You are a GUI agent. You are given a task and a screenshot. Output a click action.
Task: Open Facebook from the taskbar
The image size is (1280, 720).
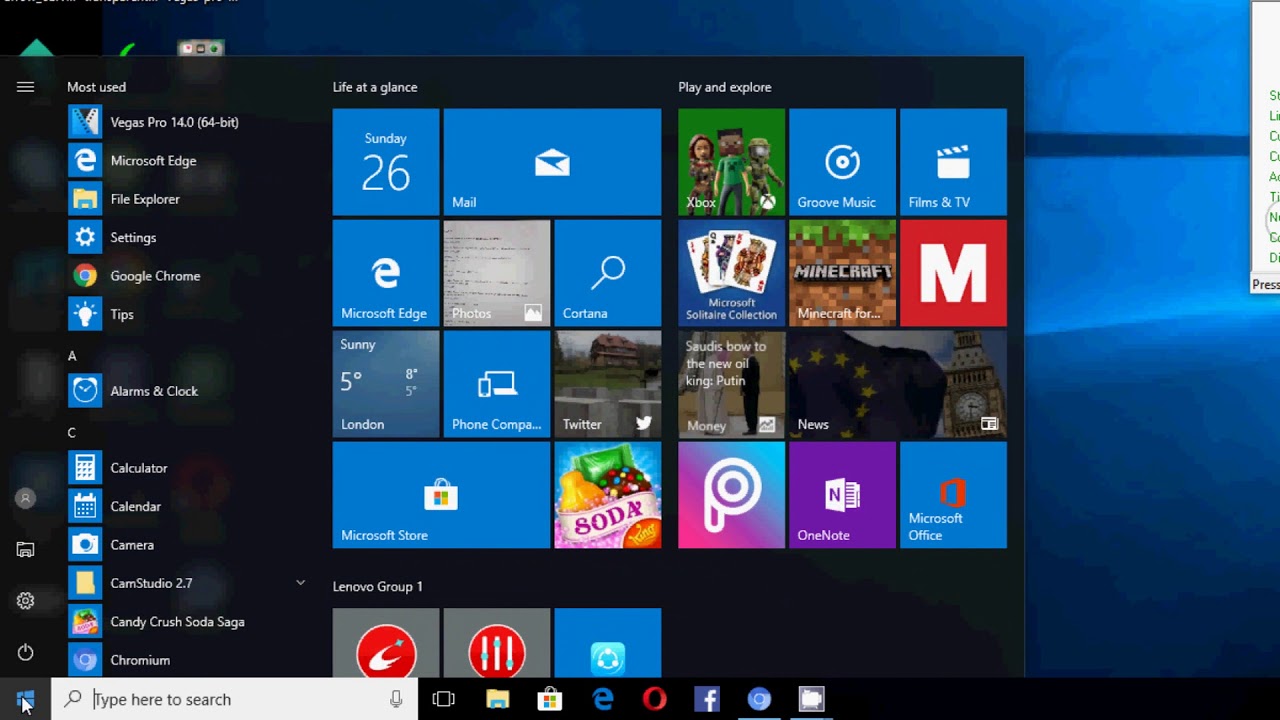click(707, 699)
